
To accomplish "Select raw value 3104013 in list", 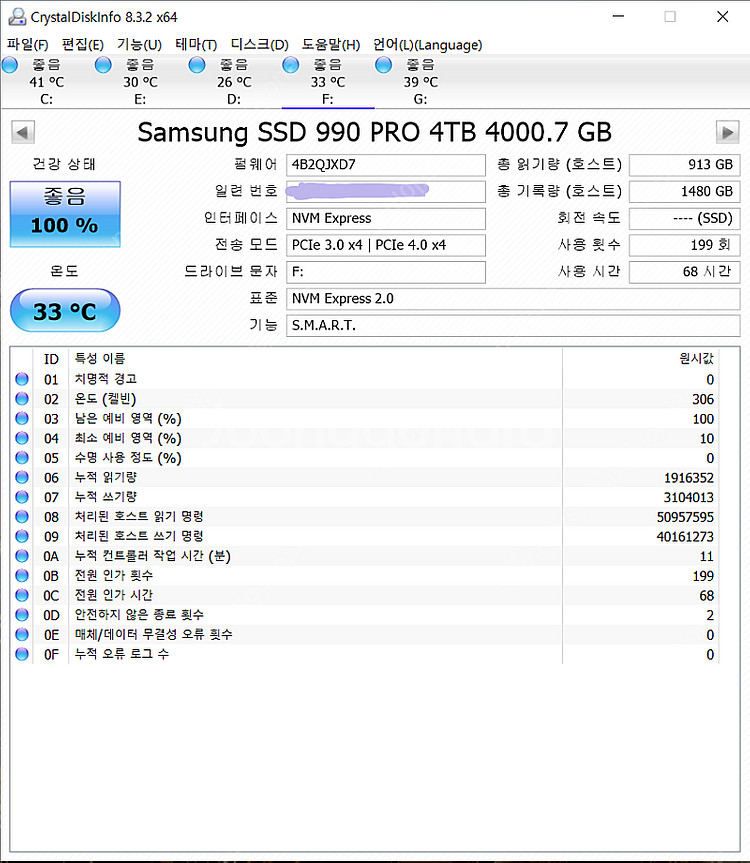I will point(688,498).
